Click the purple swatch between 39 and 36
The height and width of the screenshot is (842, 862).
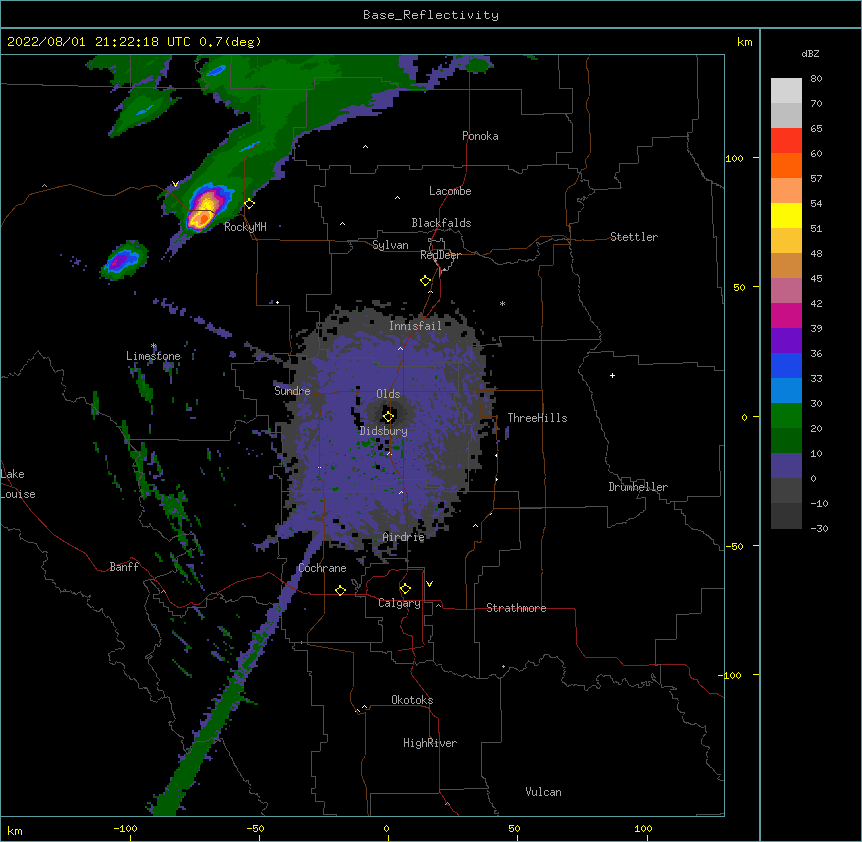coord(786,341)
